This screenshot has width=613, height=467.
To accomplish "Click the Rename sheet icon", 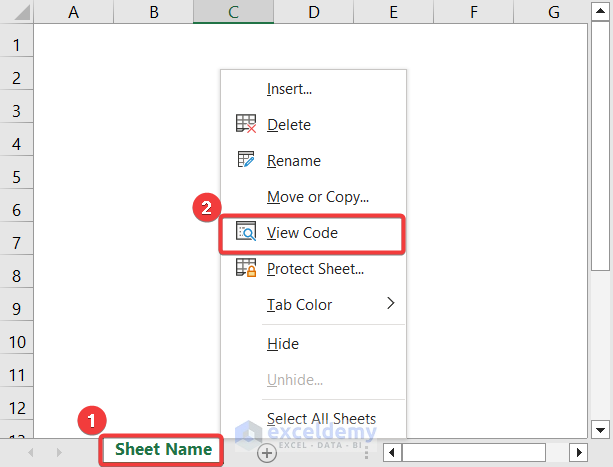I will (246, 161).
